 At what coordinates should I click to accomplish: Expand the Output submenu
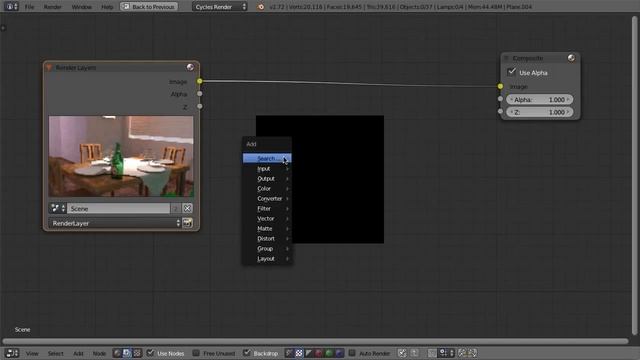(x=267, y=179)
